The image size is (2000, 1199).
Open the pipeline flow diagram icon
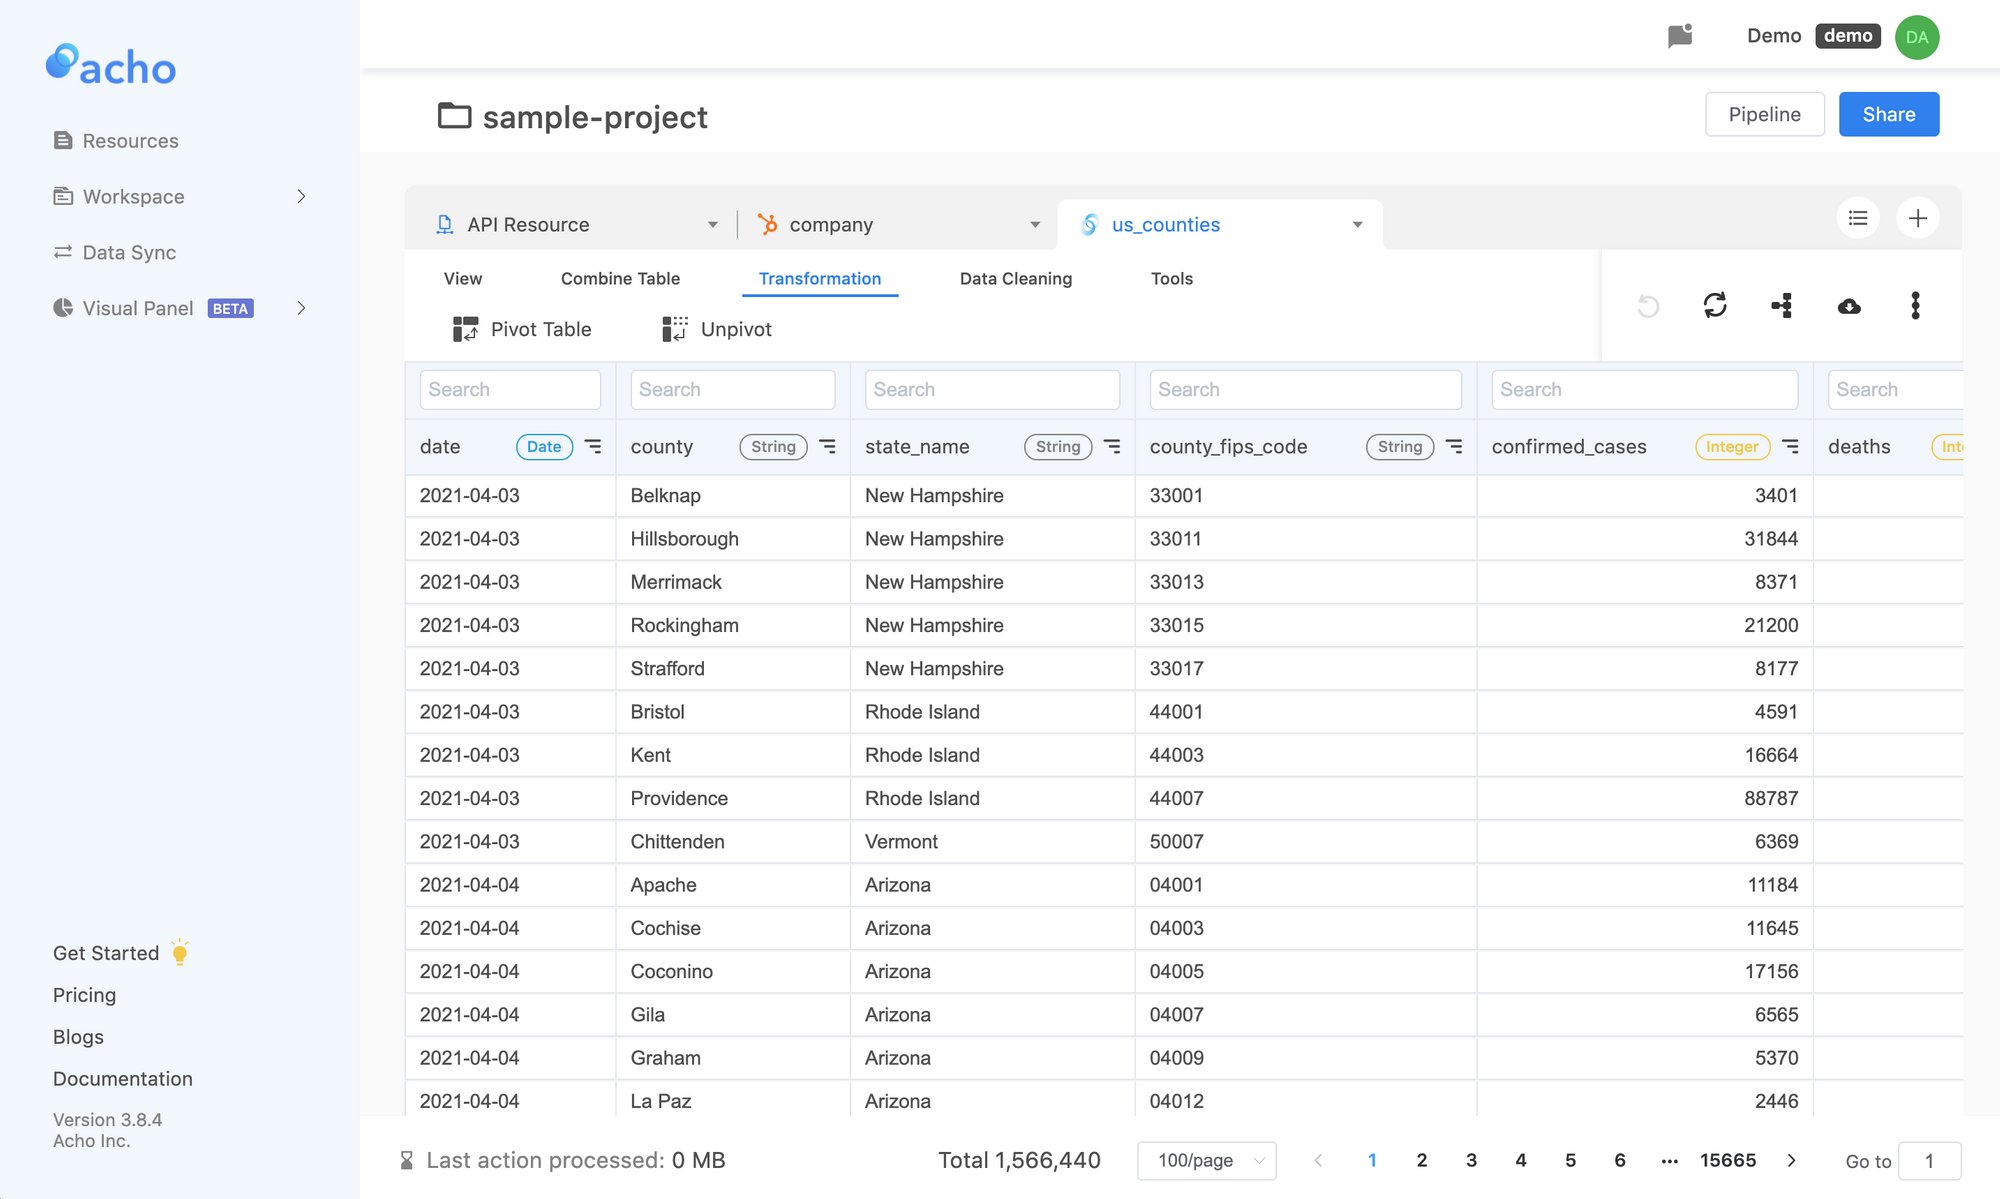[1782, 306]
